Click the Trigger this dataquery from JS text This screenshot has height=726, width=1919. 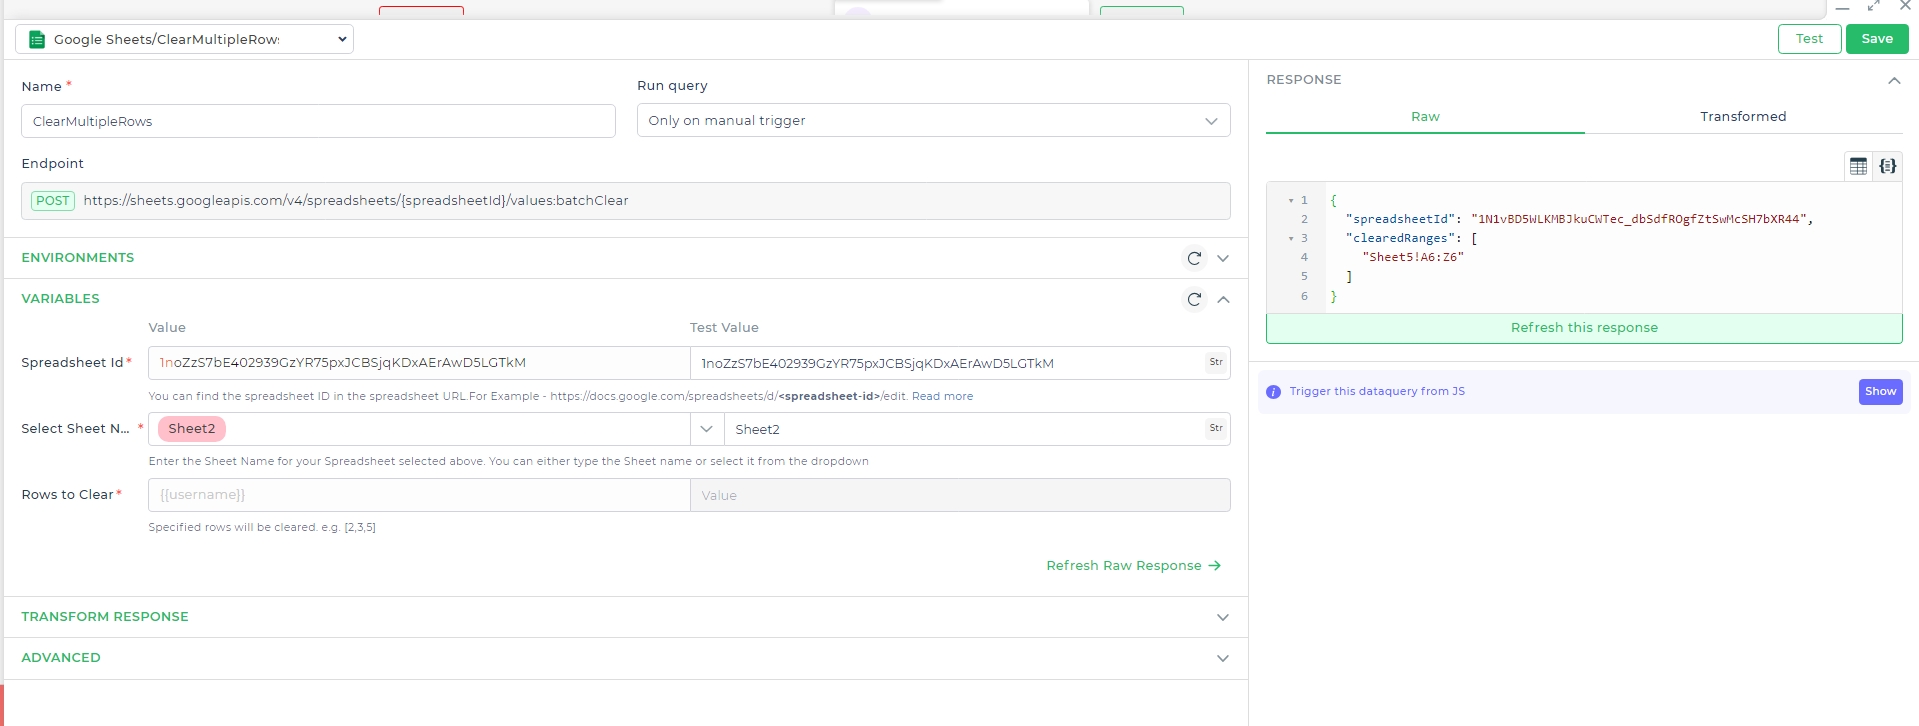[x=1377, y=392]
